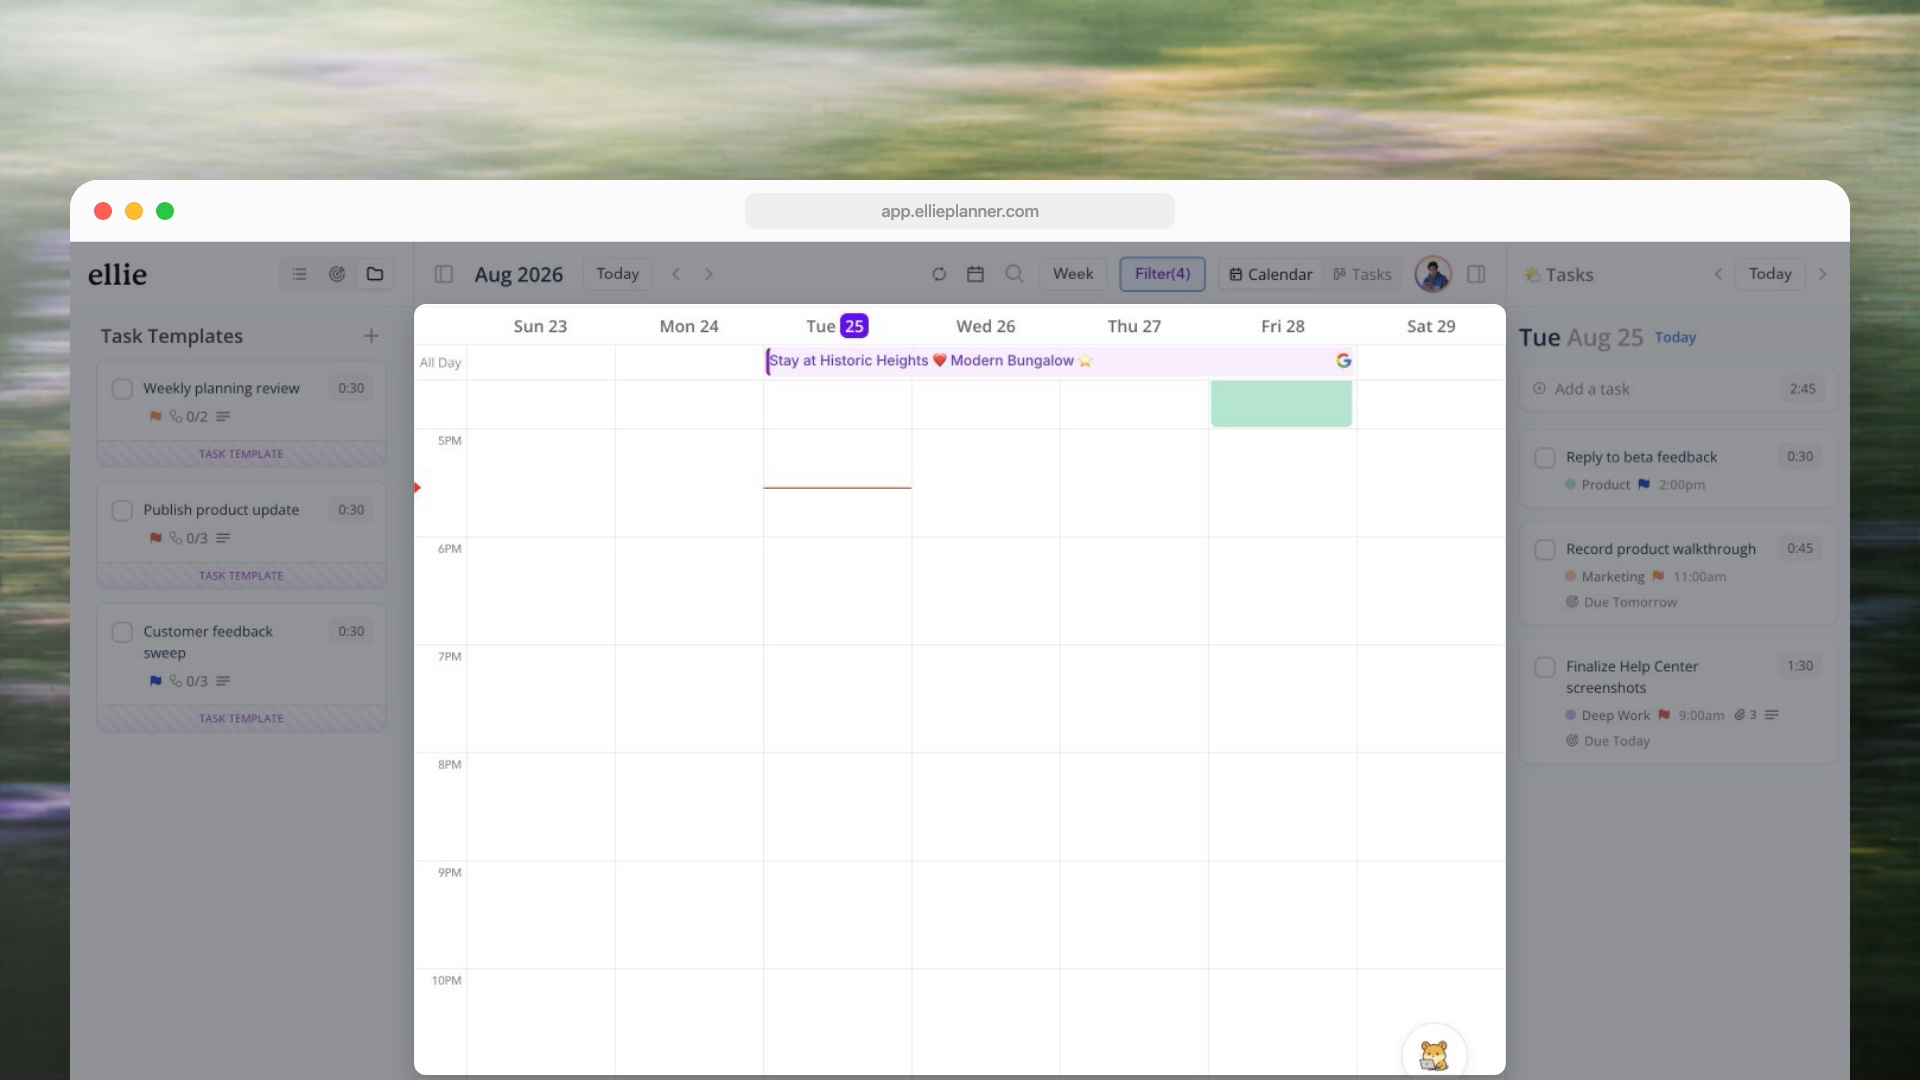Go to previous day in Tasks panel

tap(1718, 274)
